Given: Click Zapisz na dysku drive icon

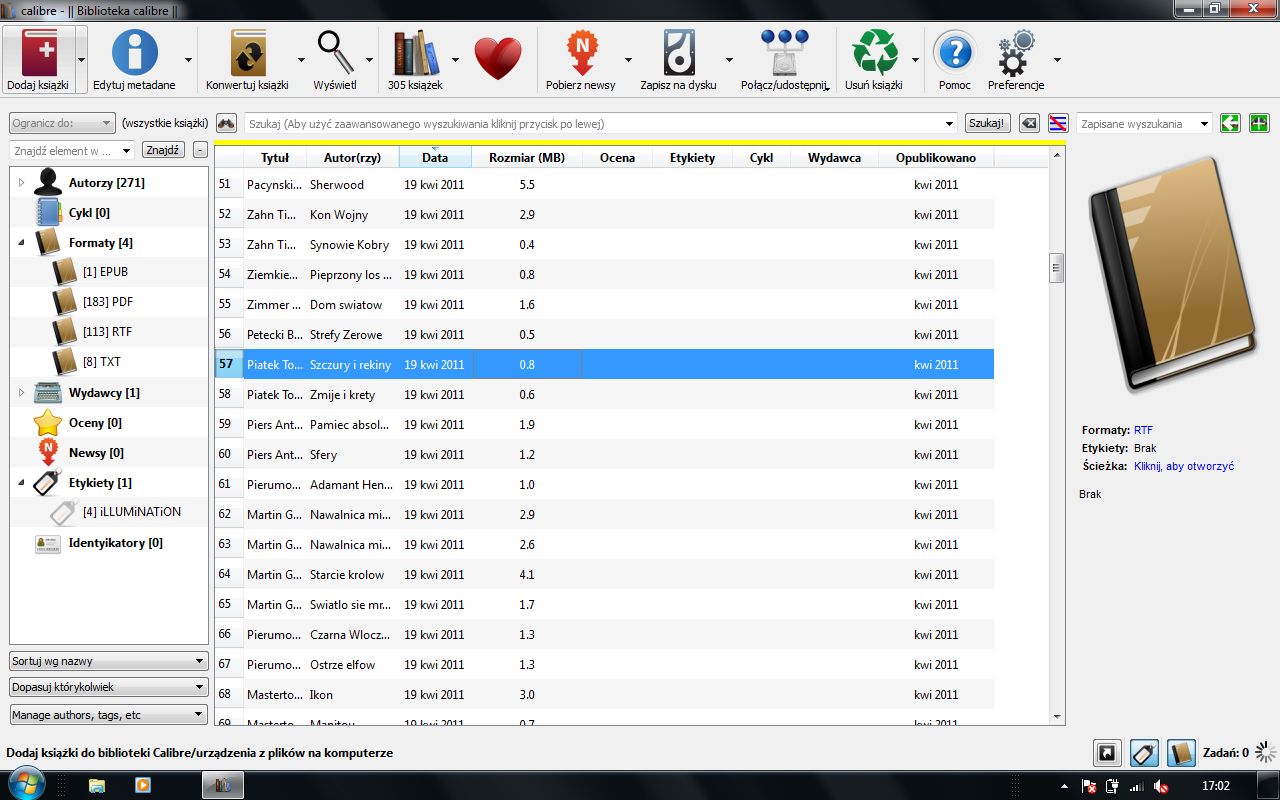Looking at the screenshot, I should 678,53.
